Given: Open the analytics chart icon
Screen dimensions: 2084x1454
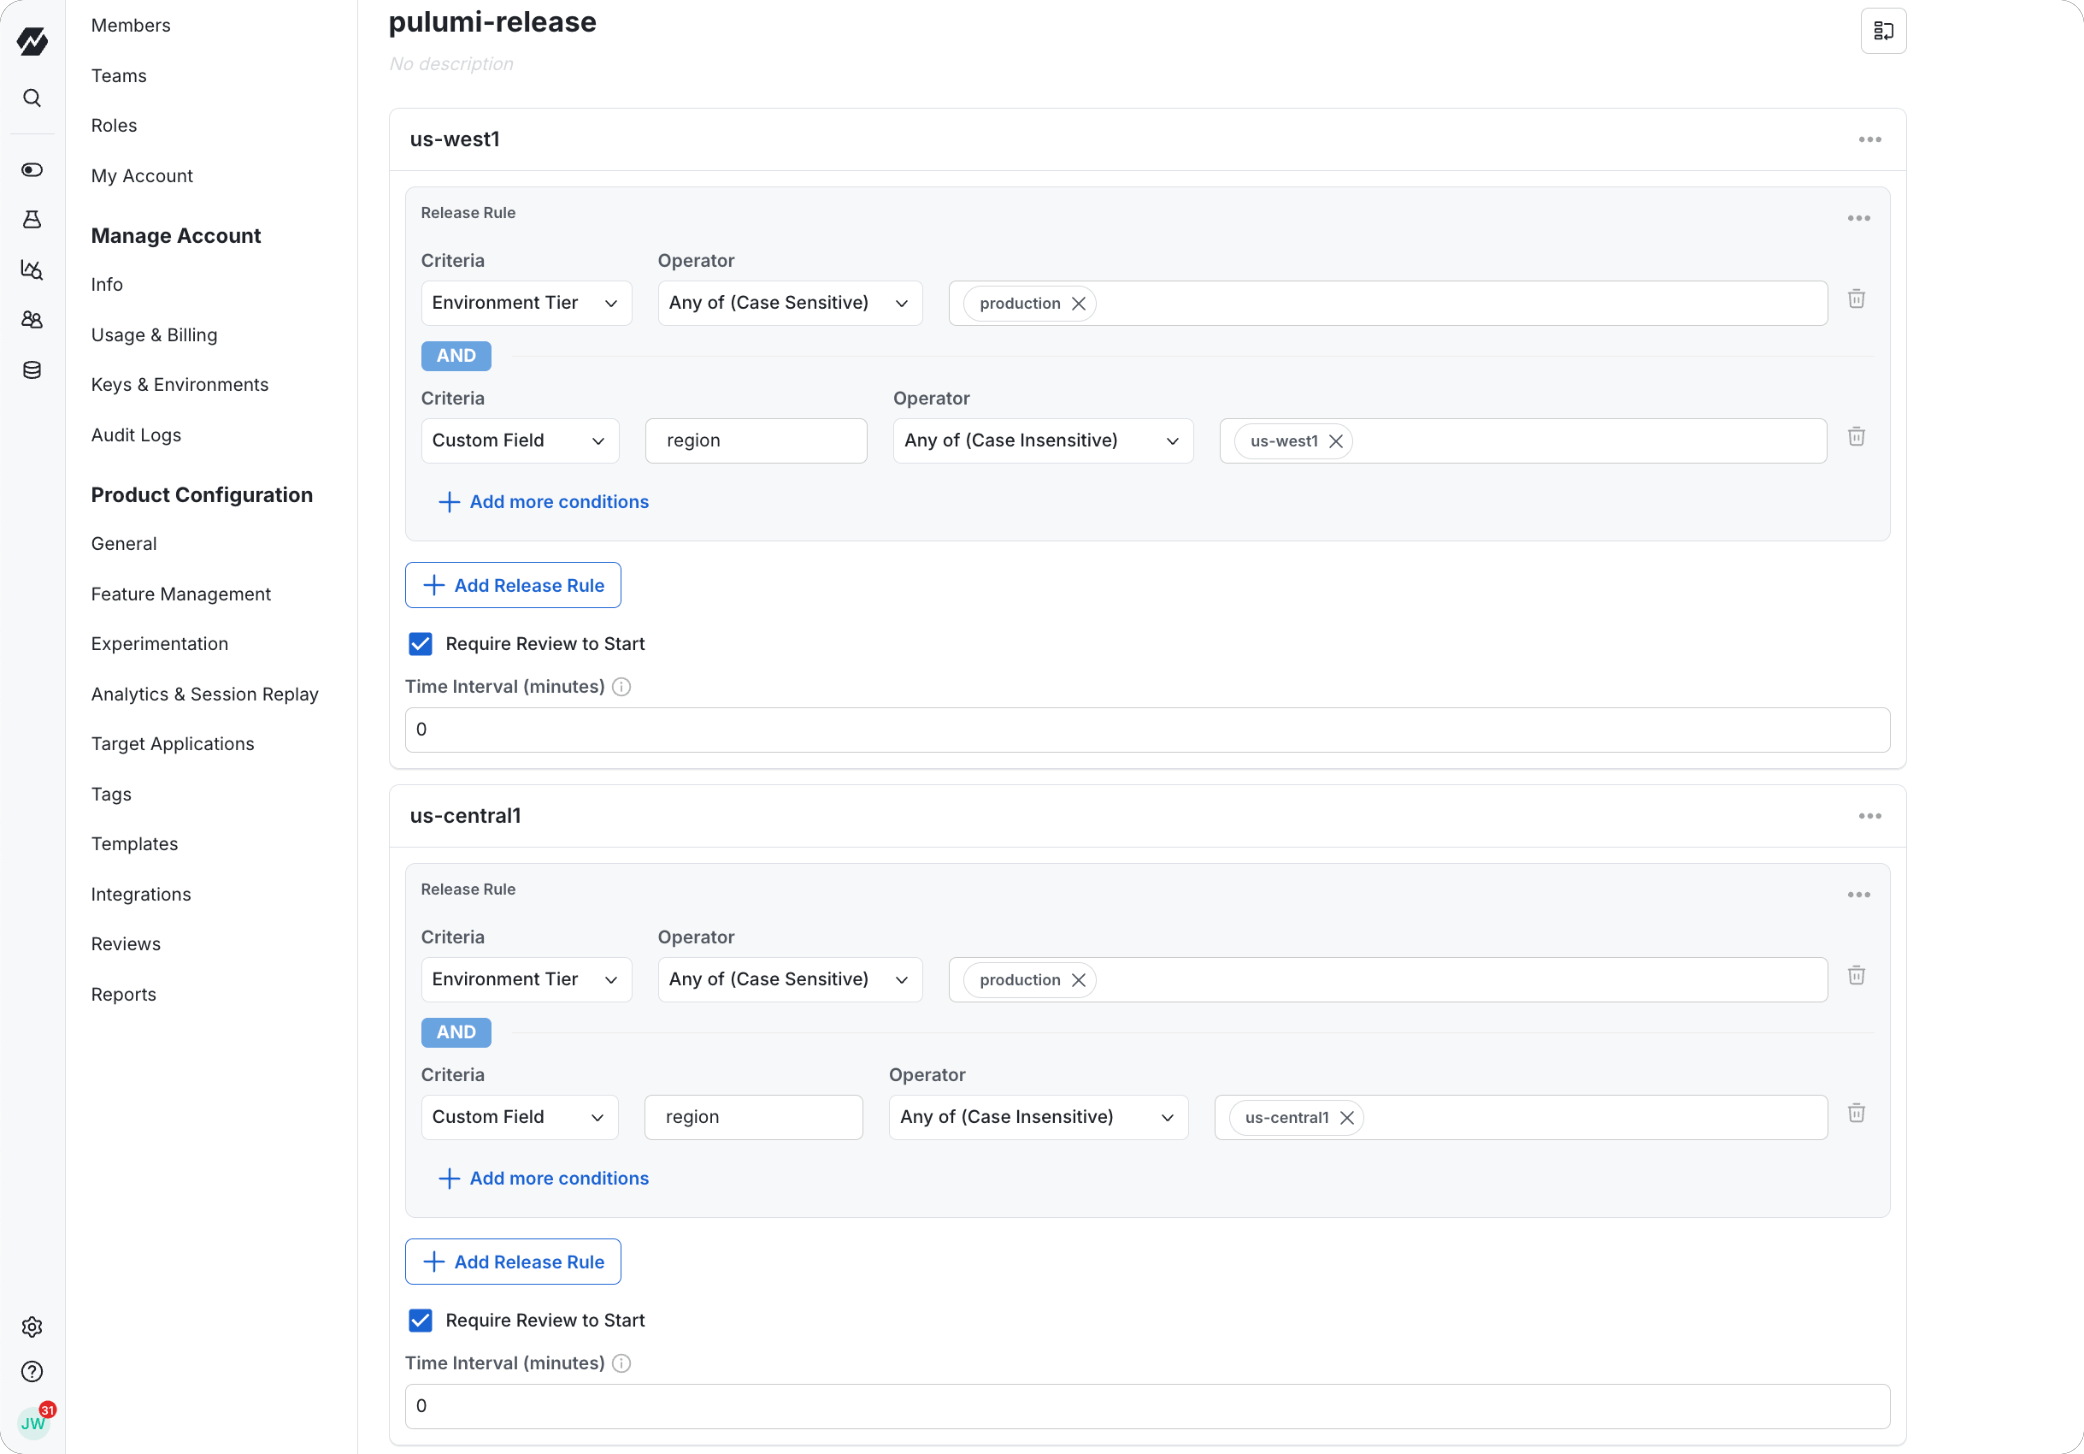Looking at the screenshot, I should tap(32, 270).
